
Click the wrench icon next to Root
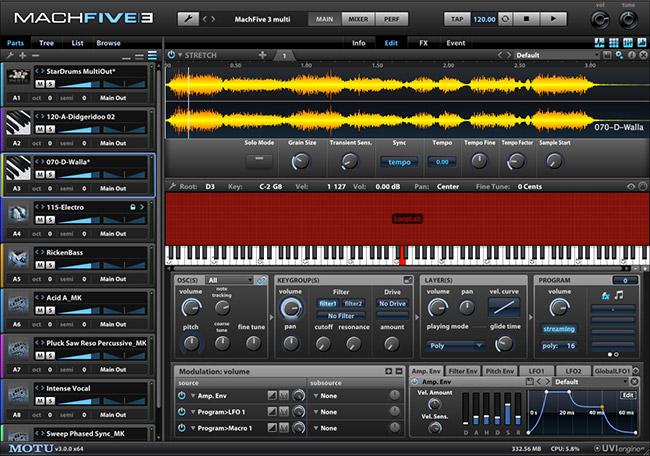point(170,185)
